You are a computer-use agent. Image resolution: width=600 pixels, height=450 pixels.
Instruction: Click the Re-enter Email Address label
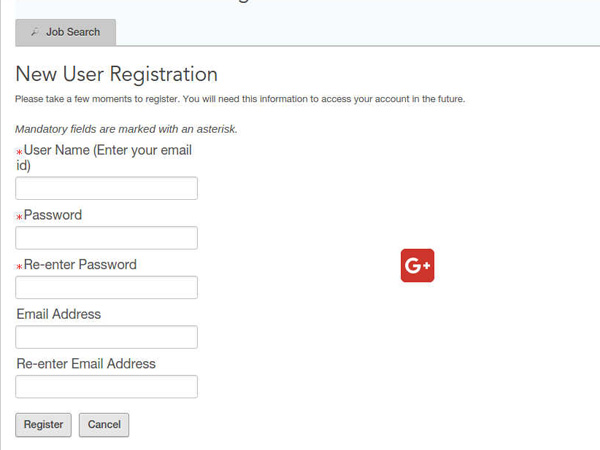(x=86, y=364)
